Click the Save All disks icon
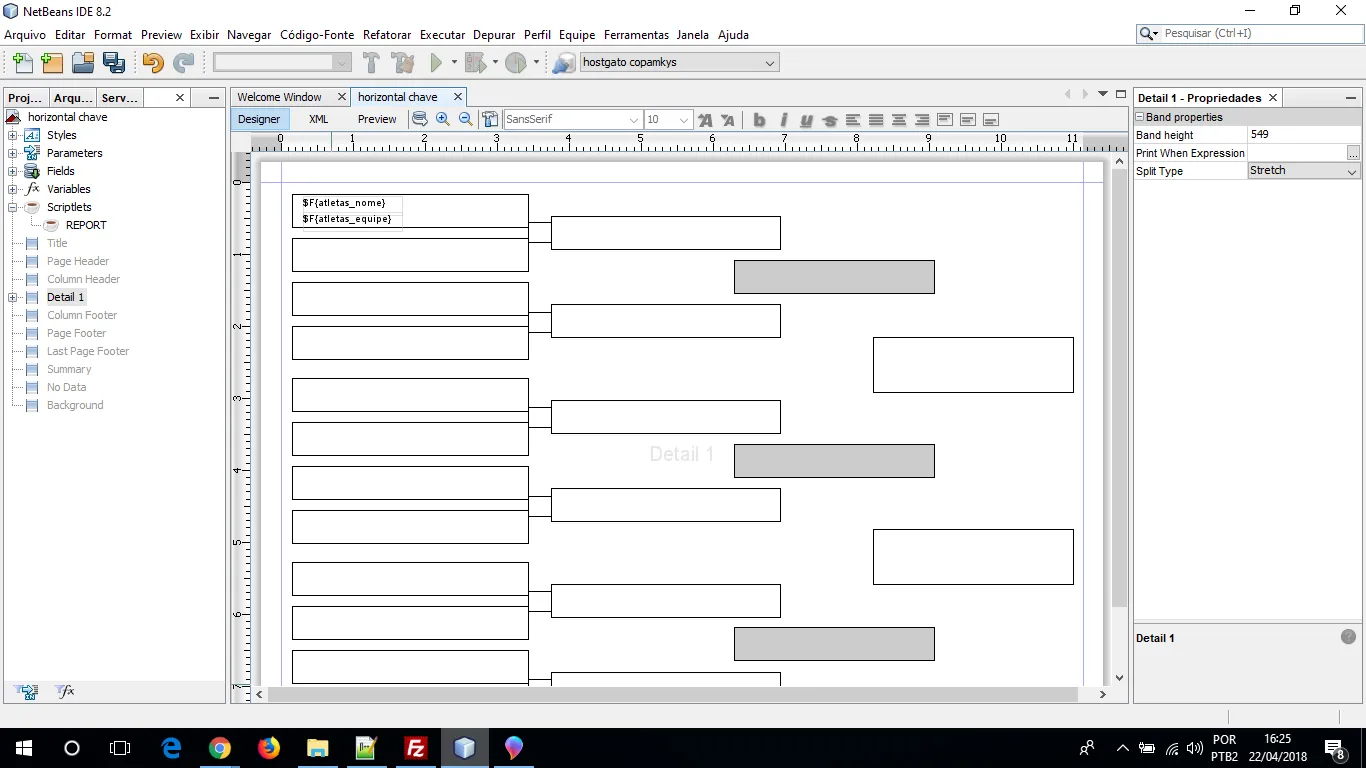This screenshot has width=1366, height=768. pyautogui.click(x=114, y=62)
